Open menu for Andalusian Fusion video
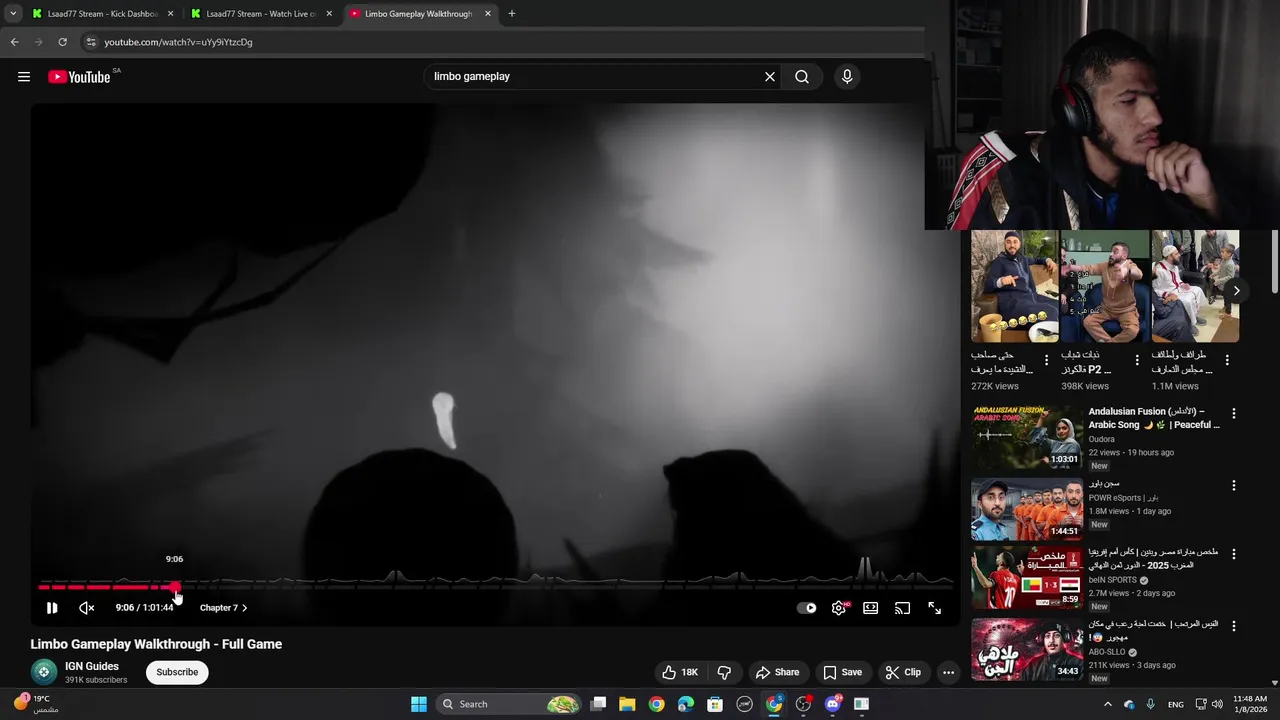The width and height of the screenshot is (1280, 720). coord(1234,413)
